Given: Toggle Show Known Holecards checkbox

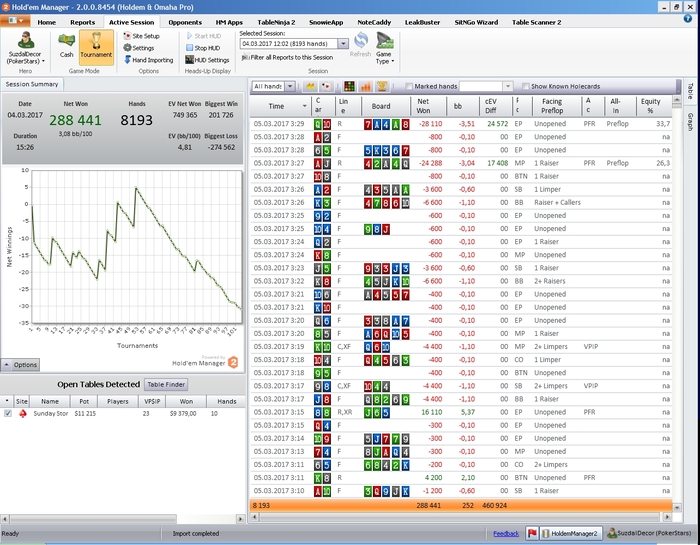Looking at the screenshot, I should (x=525, y=86).
